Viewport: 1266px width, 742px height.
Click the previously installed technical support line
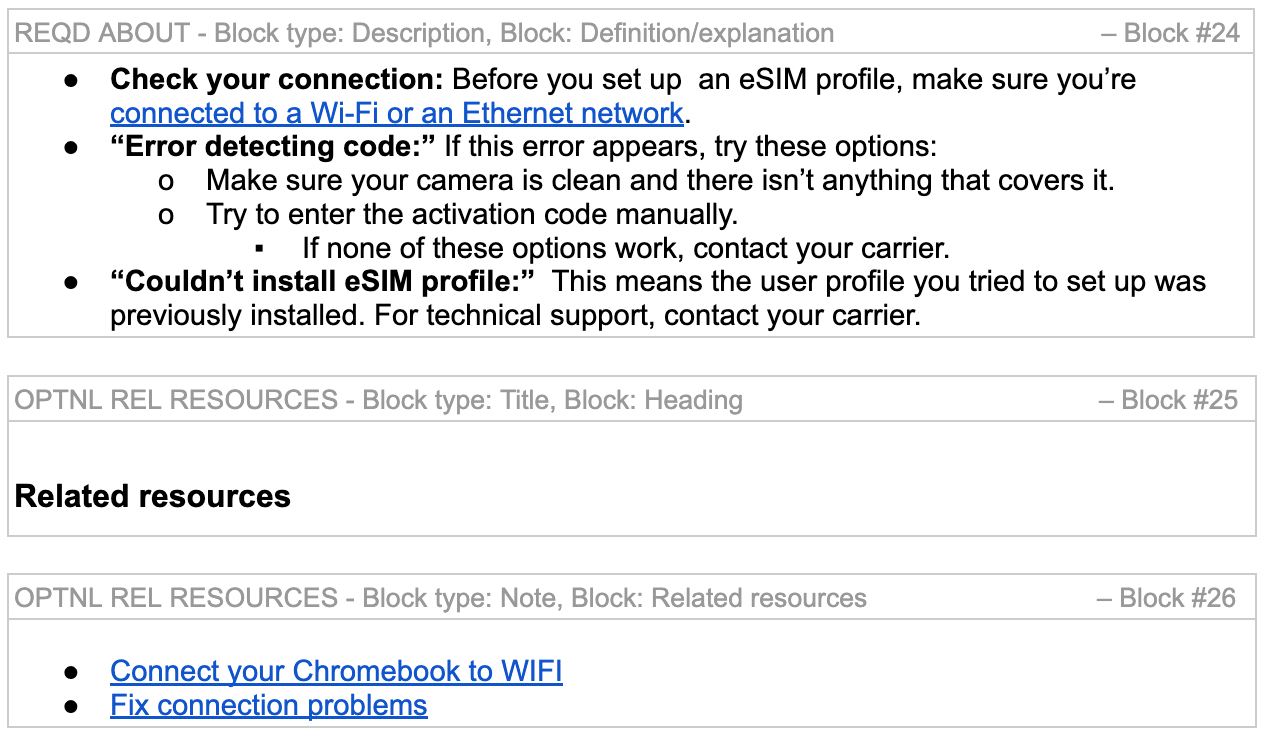coord(514,317)
